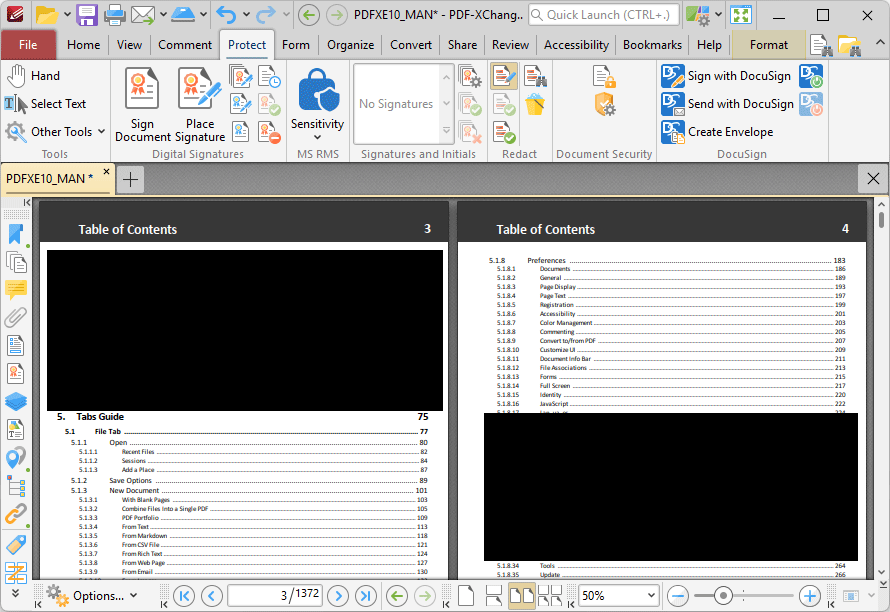This screenshot has width=890, height=612.
Task: Switch to the Home ribbon tab
Action: [x=83, y=45]
